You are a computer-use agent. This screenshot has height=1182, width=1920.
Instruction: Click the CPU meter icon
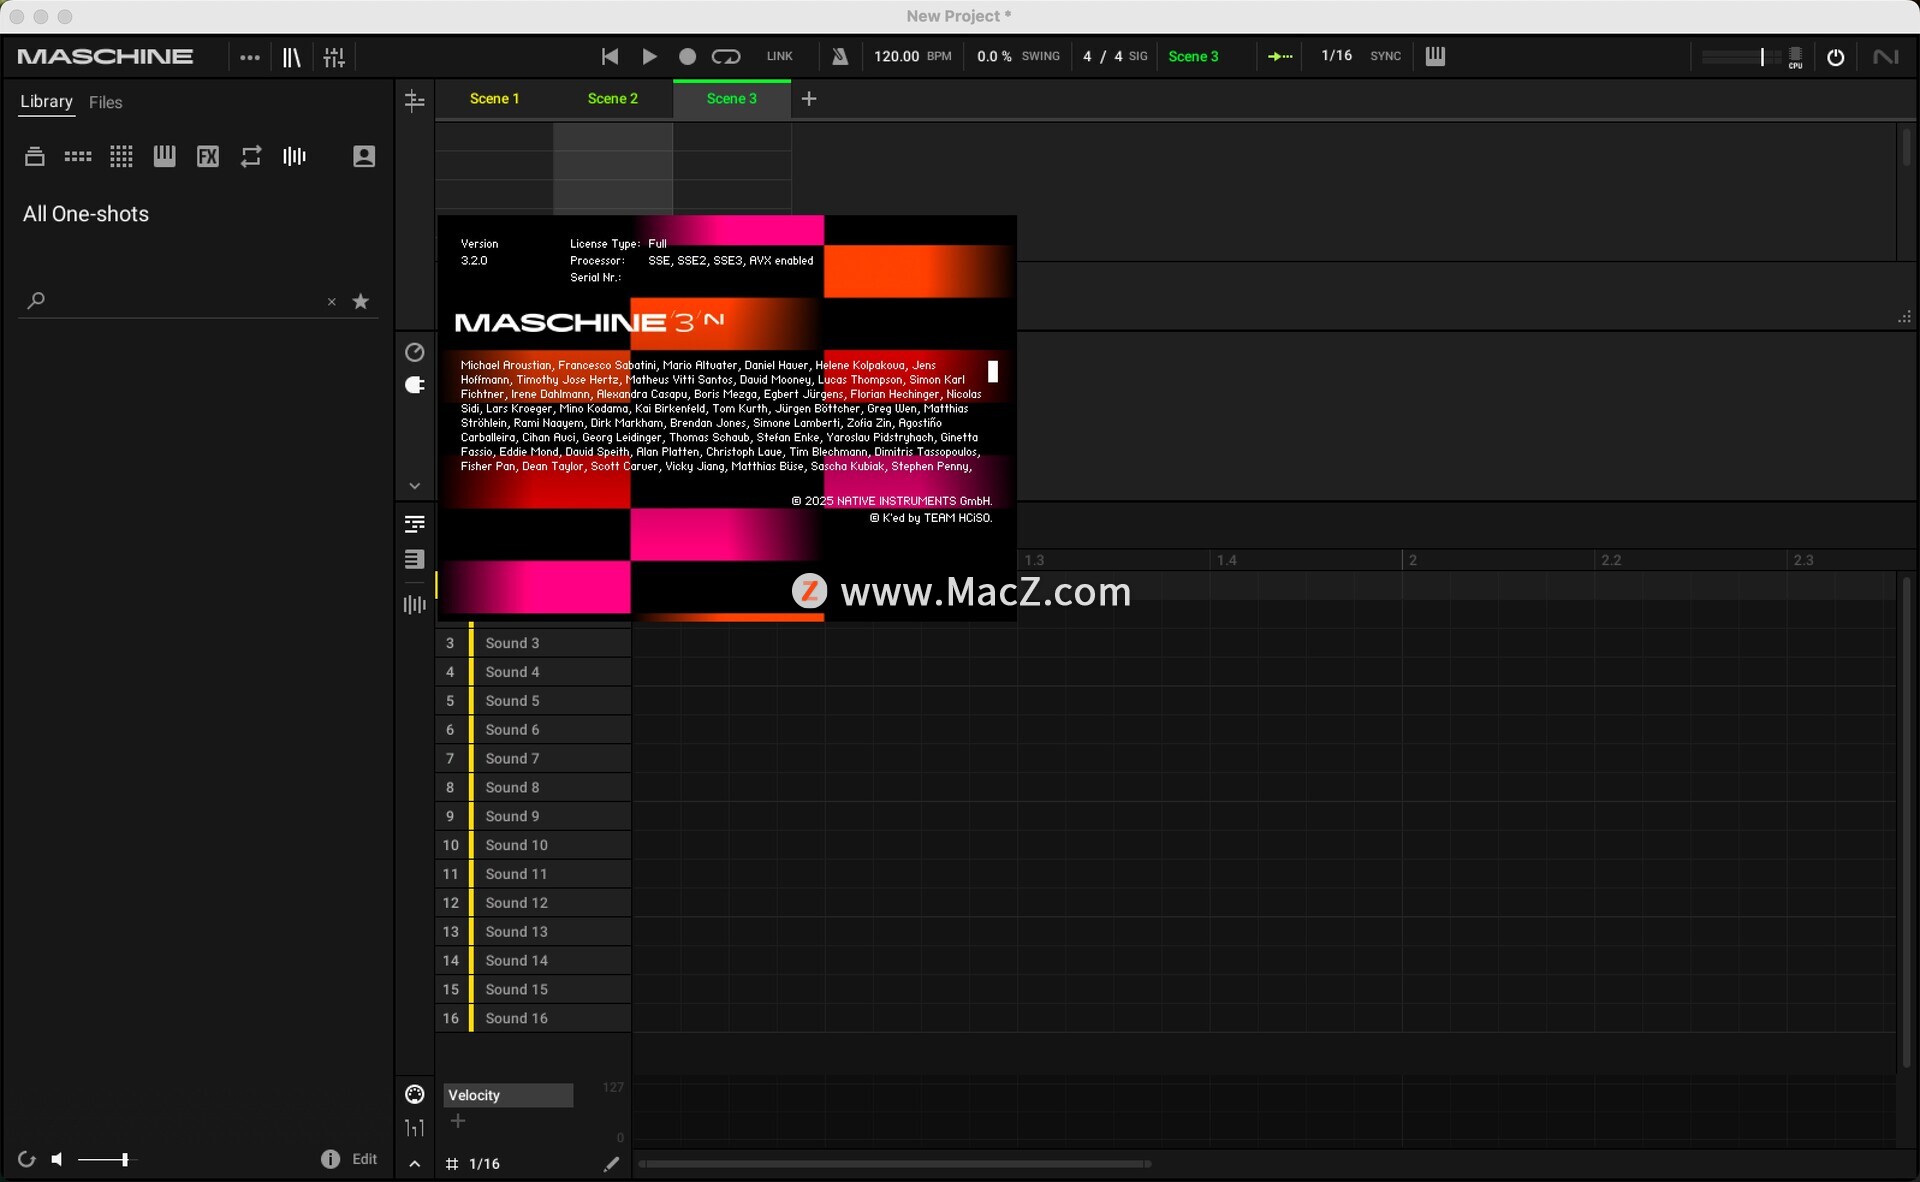point(1795,58)
